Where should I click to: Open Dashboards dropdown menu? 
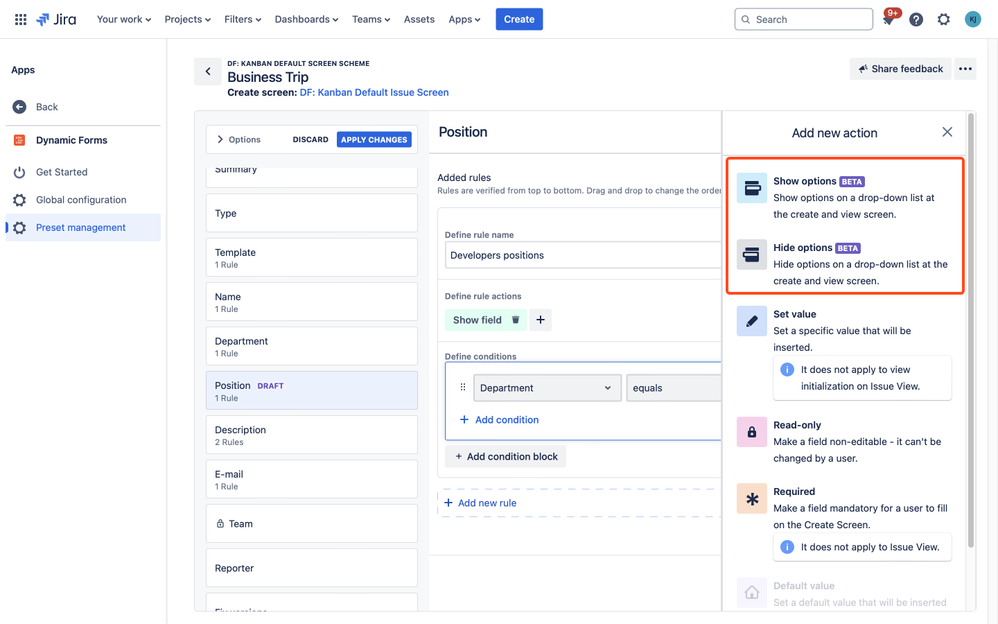(306, 19)
